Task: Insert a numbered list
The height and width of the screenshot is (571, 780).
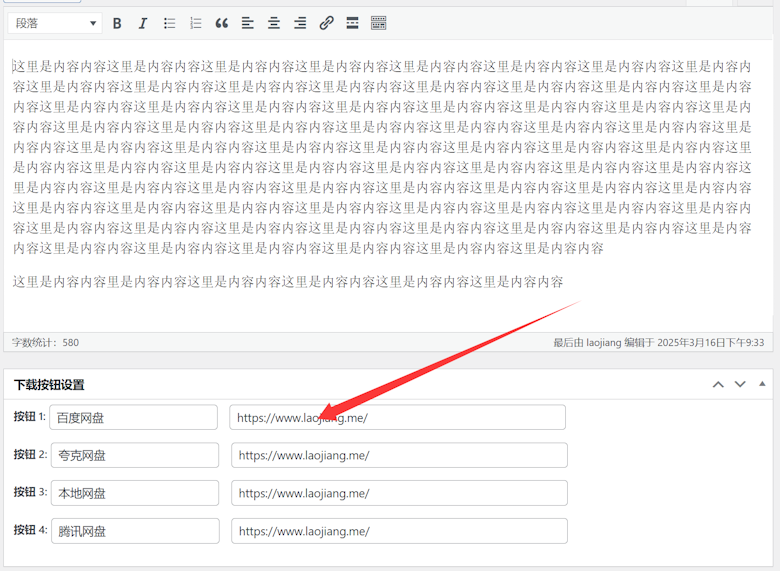Action: [196, 23]
